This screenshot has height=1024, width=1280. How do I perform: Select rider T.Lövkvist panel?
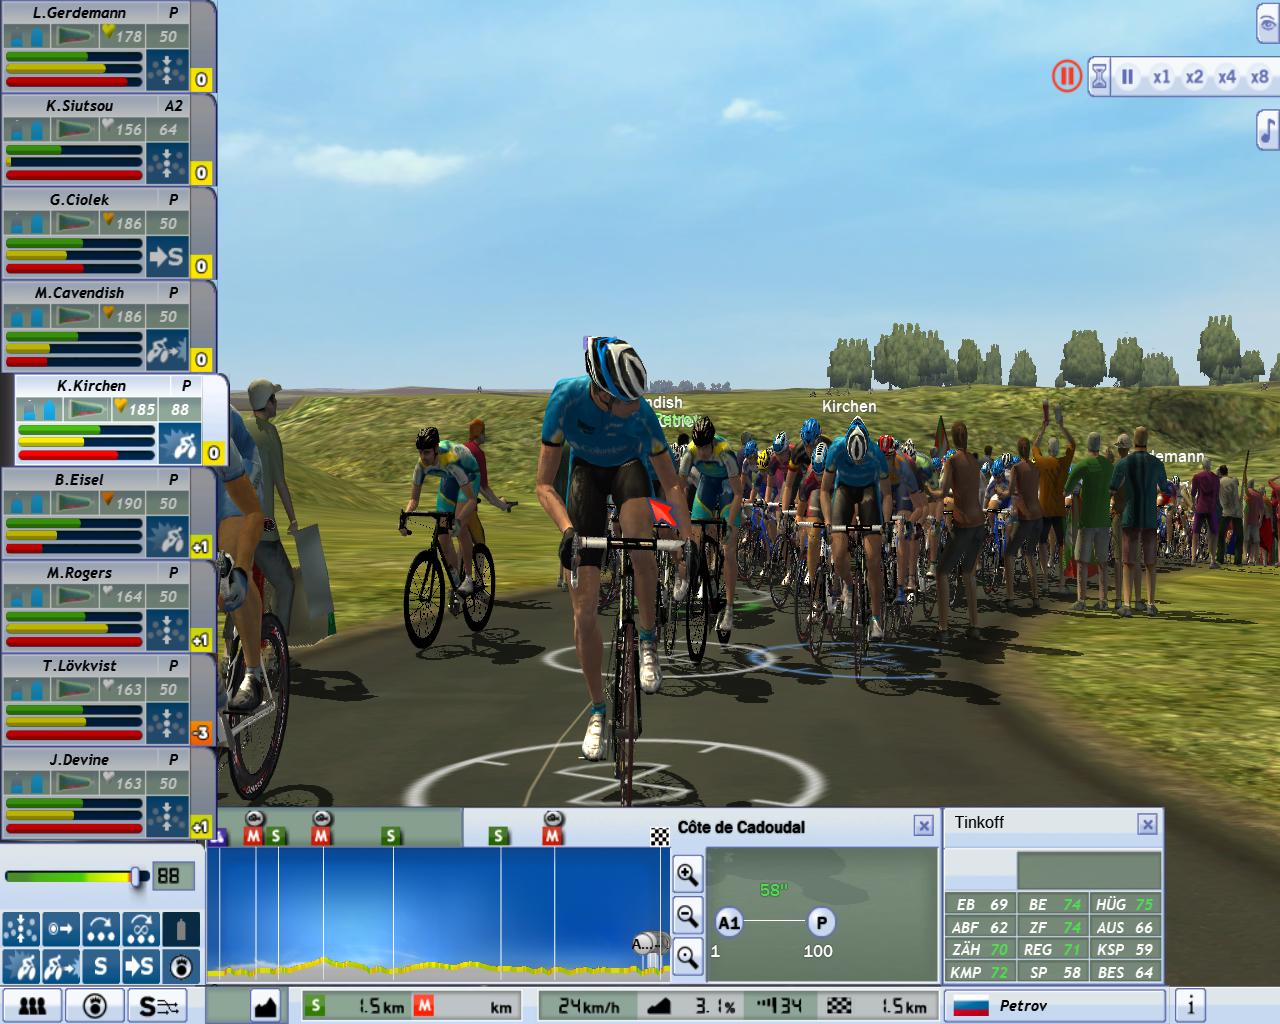[80, 666]
